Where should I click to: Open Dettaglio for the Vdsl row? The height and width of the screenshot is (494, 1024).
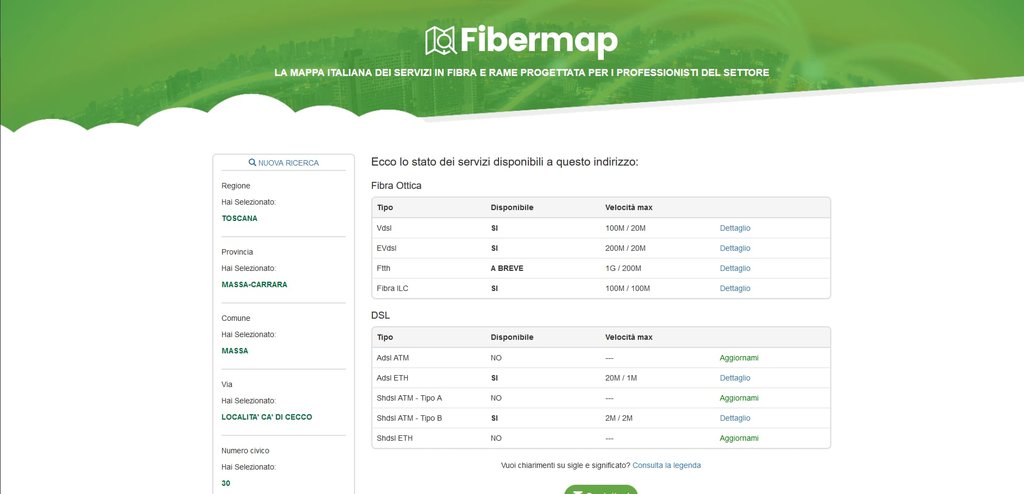click(735, 228)
